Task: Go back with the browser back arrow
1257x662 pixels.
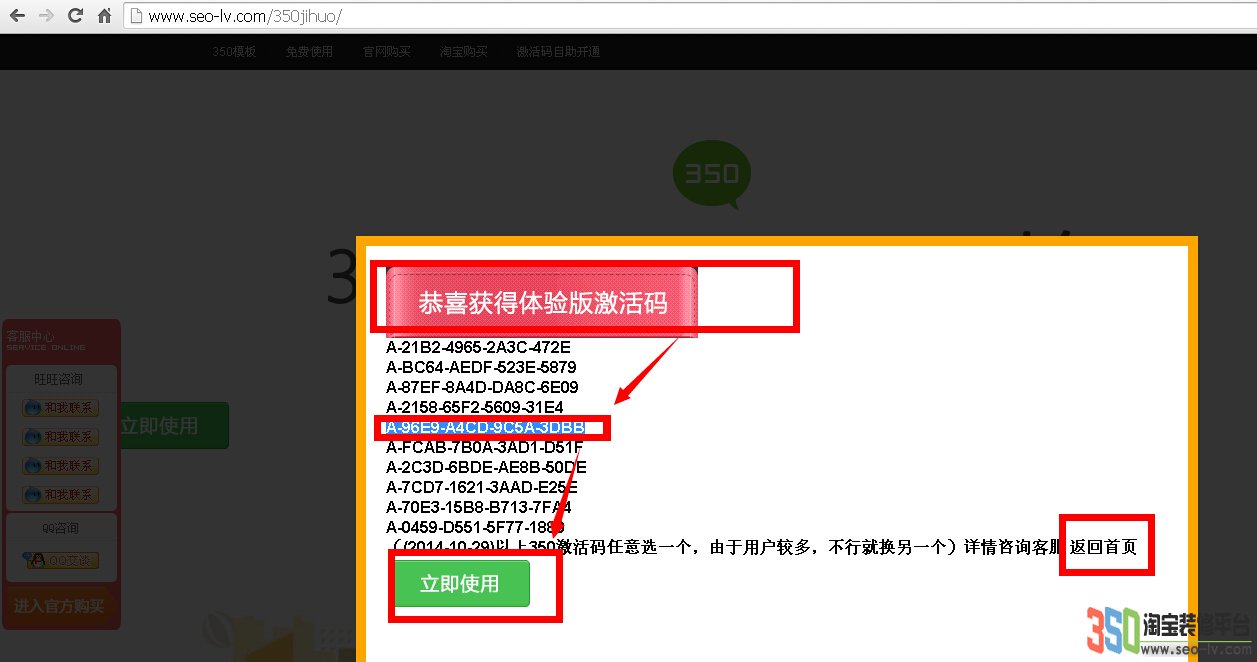Action: (18, 16)
